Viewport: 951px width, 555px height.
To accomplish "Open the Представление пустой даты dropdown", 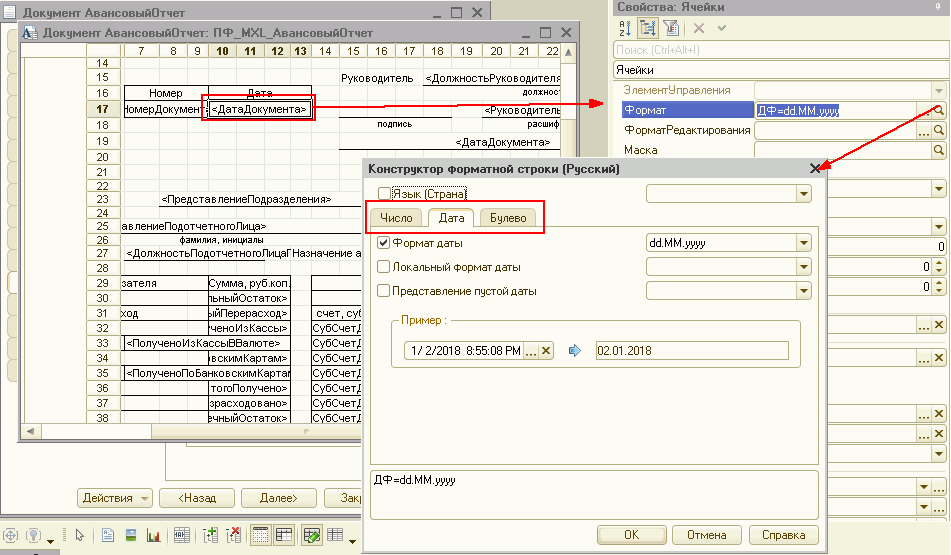I will coord(804,291).
